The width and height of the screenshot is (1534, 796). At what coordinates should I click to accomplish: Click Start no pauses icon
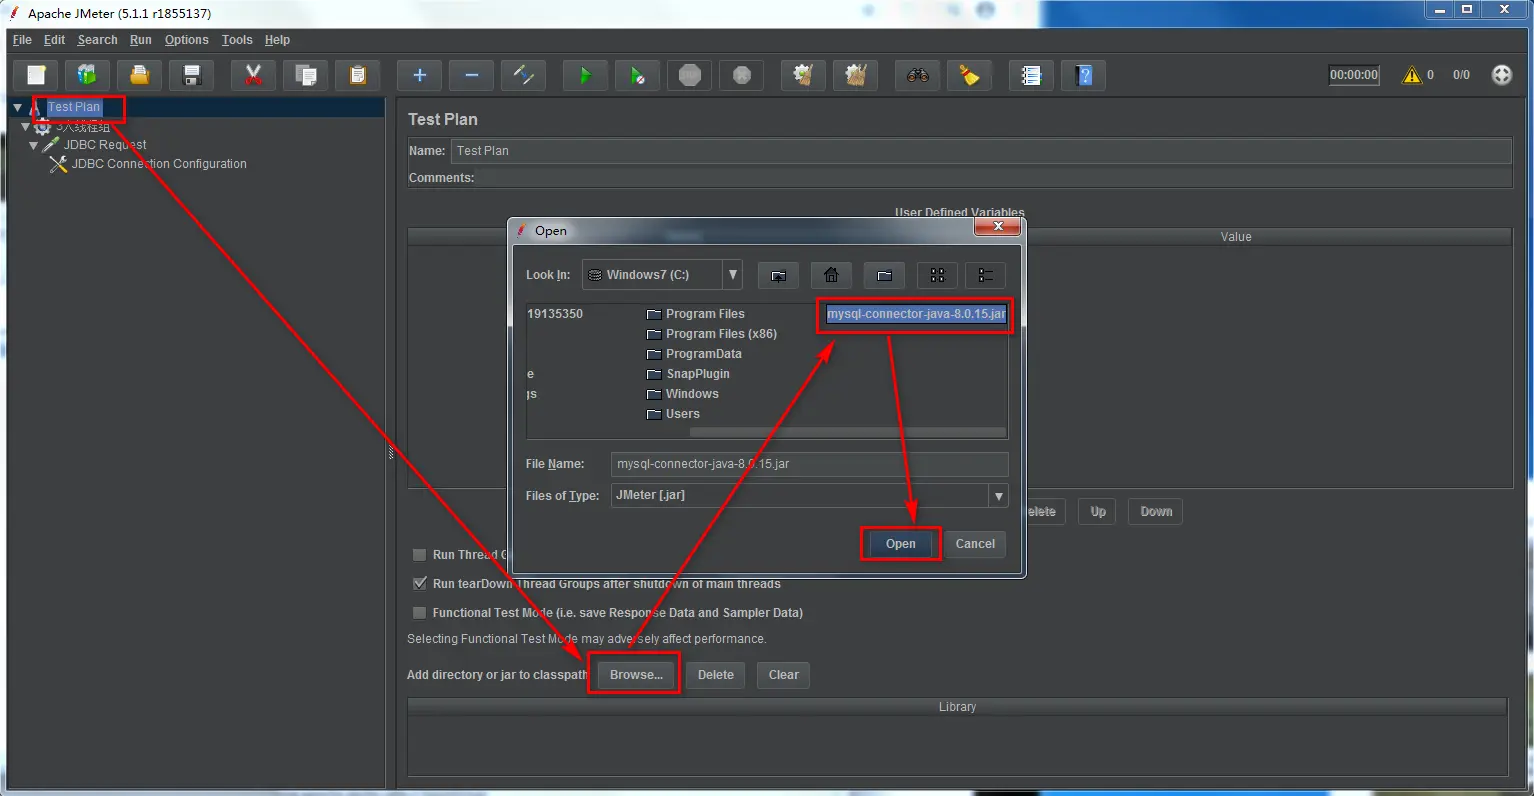[638, 75]
